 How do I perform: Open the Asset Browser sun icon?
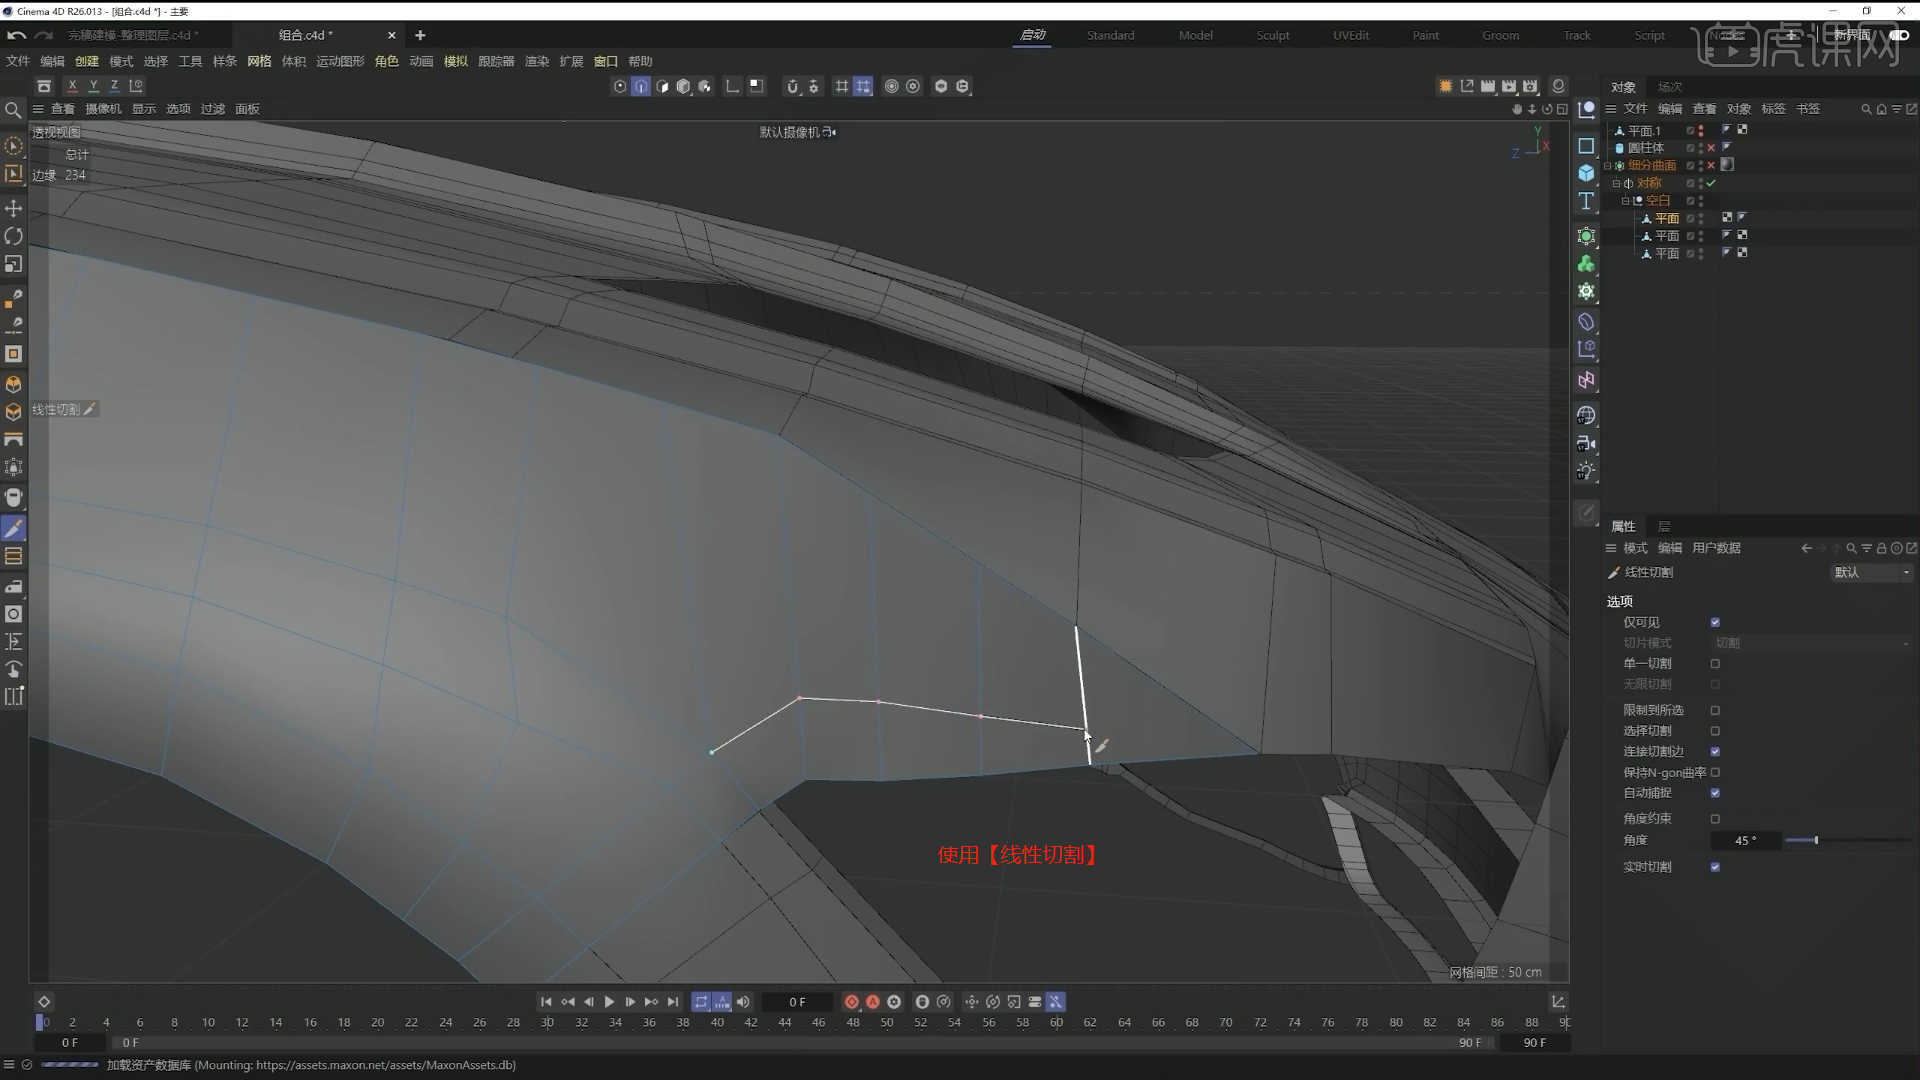tap(1445, 87)
